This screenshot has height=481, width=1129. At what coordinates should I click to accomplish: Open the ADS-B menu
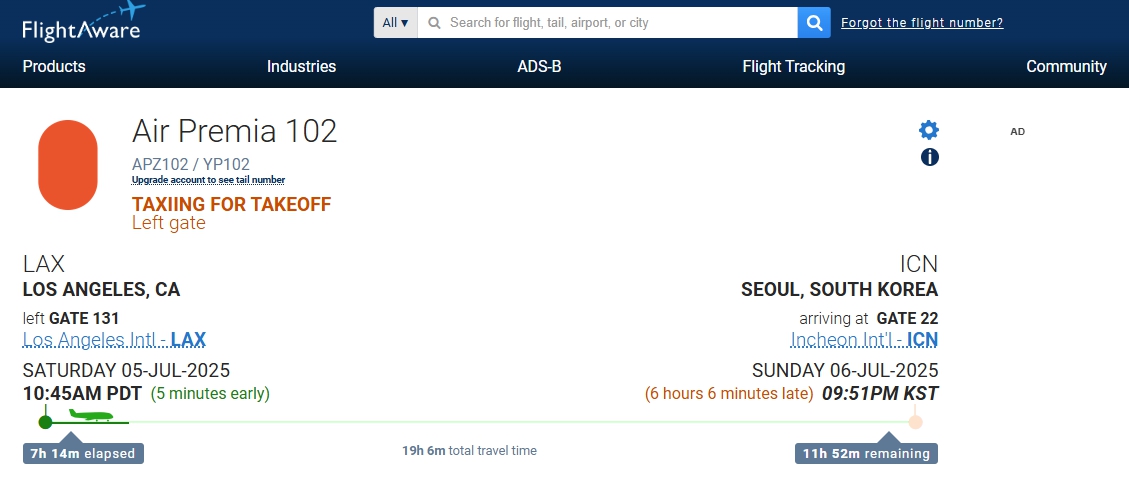(539, 66)
